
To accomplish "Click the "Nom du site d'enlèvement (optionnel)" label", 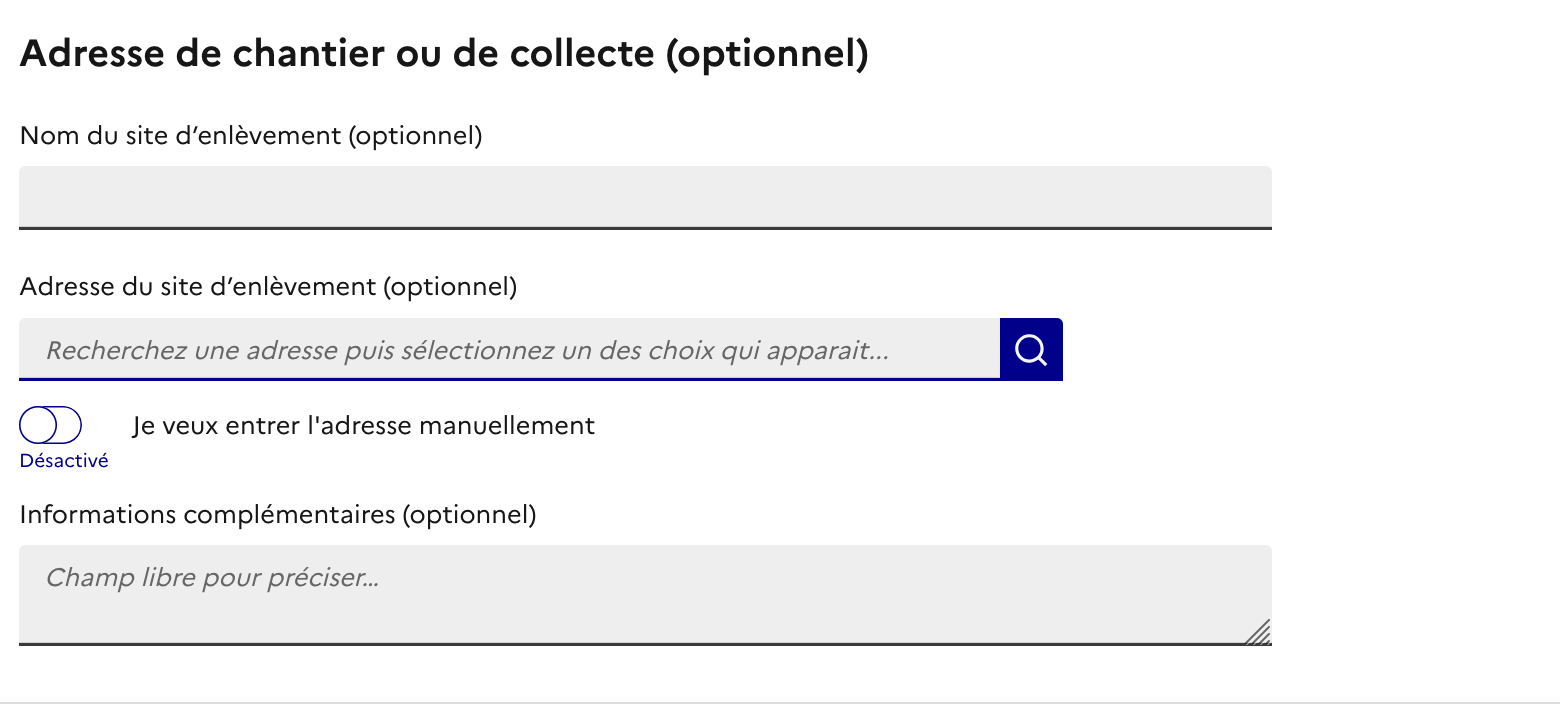I will (251, 136).
